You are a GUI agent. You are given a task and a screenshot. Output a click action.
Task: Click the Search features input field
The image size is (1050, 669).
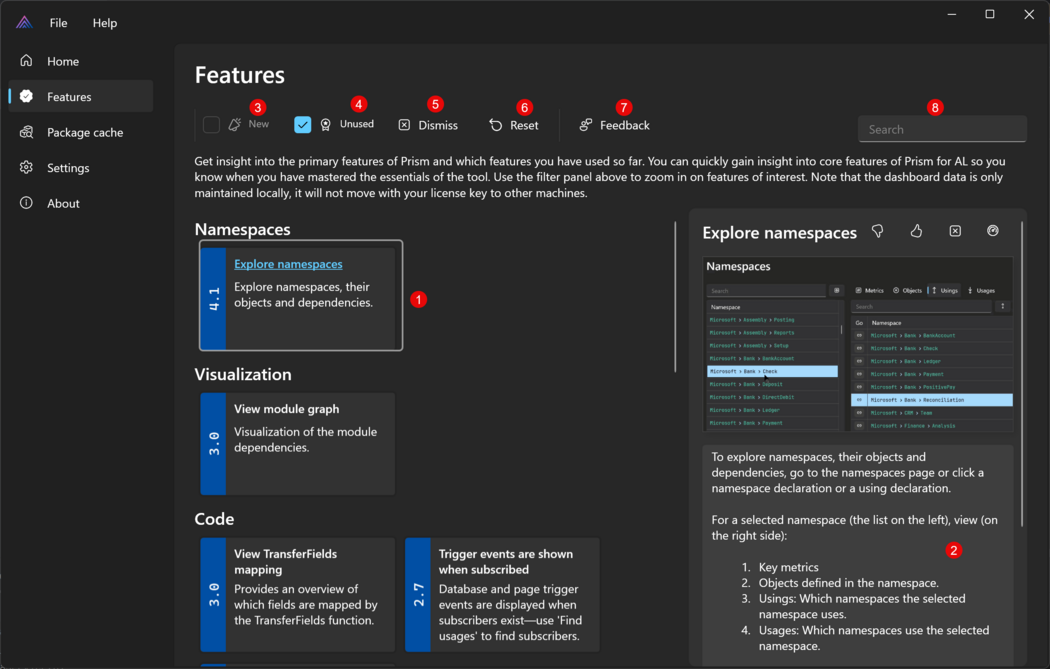pyautogui.click(x=941, y=130)
